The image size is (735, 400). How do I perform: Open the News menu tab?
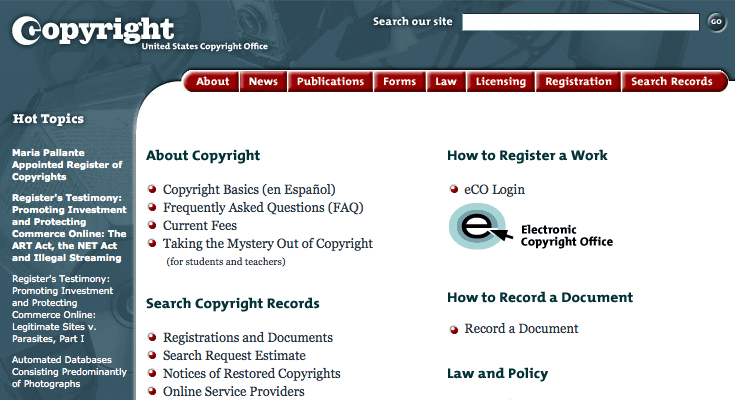pyautogui.click(x=263, y=82)
